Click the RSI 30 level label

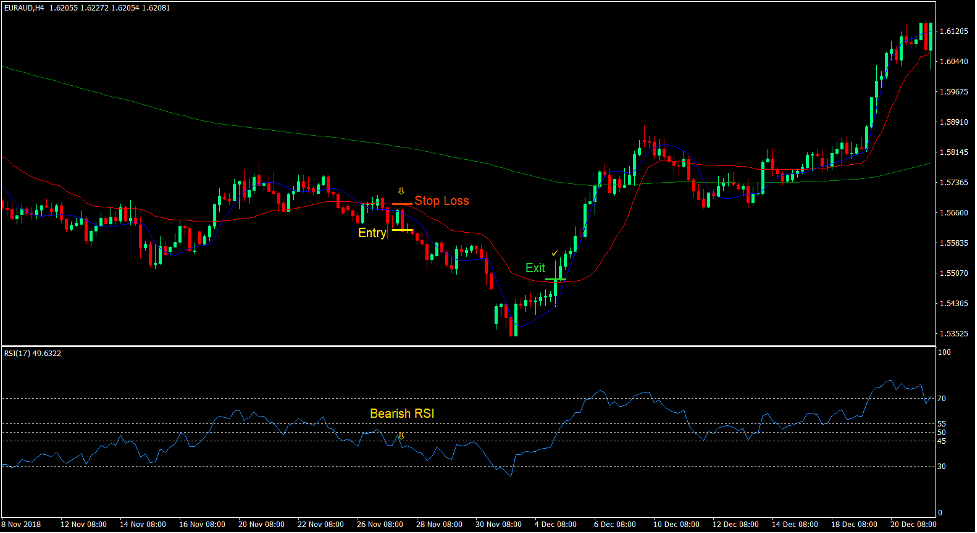click(x=942, y=466)
